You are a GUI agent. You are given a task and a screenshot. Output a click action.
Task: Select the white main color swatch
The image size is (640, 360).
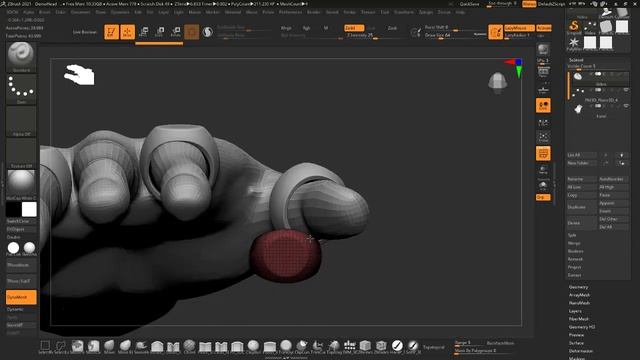29,209
